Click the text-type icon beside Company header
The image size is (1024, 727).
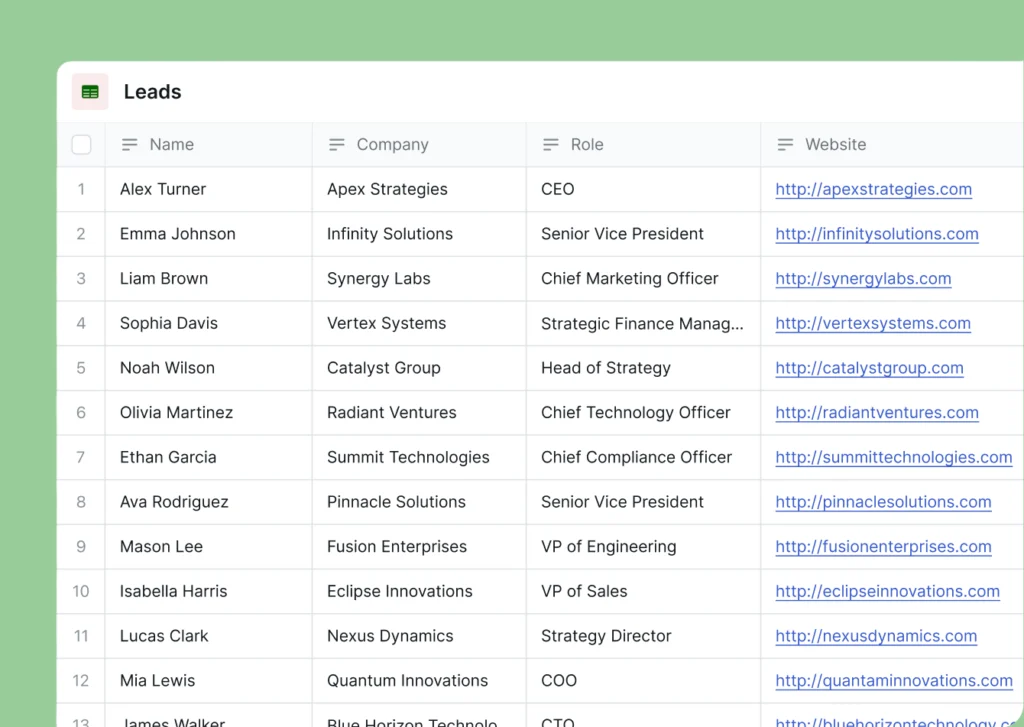click(337, 145)
